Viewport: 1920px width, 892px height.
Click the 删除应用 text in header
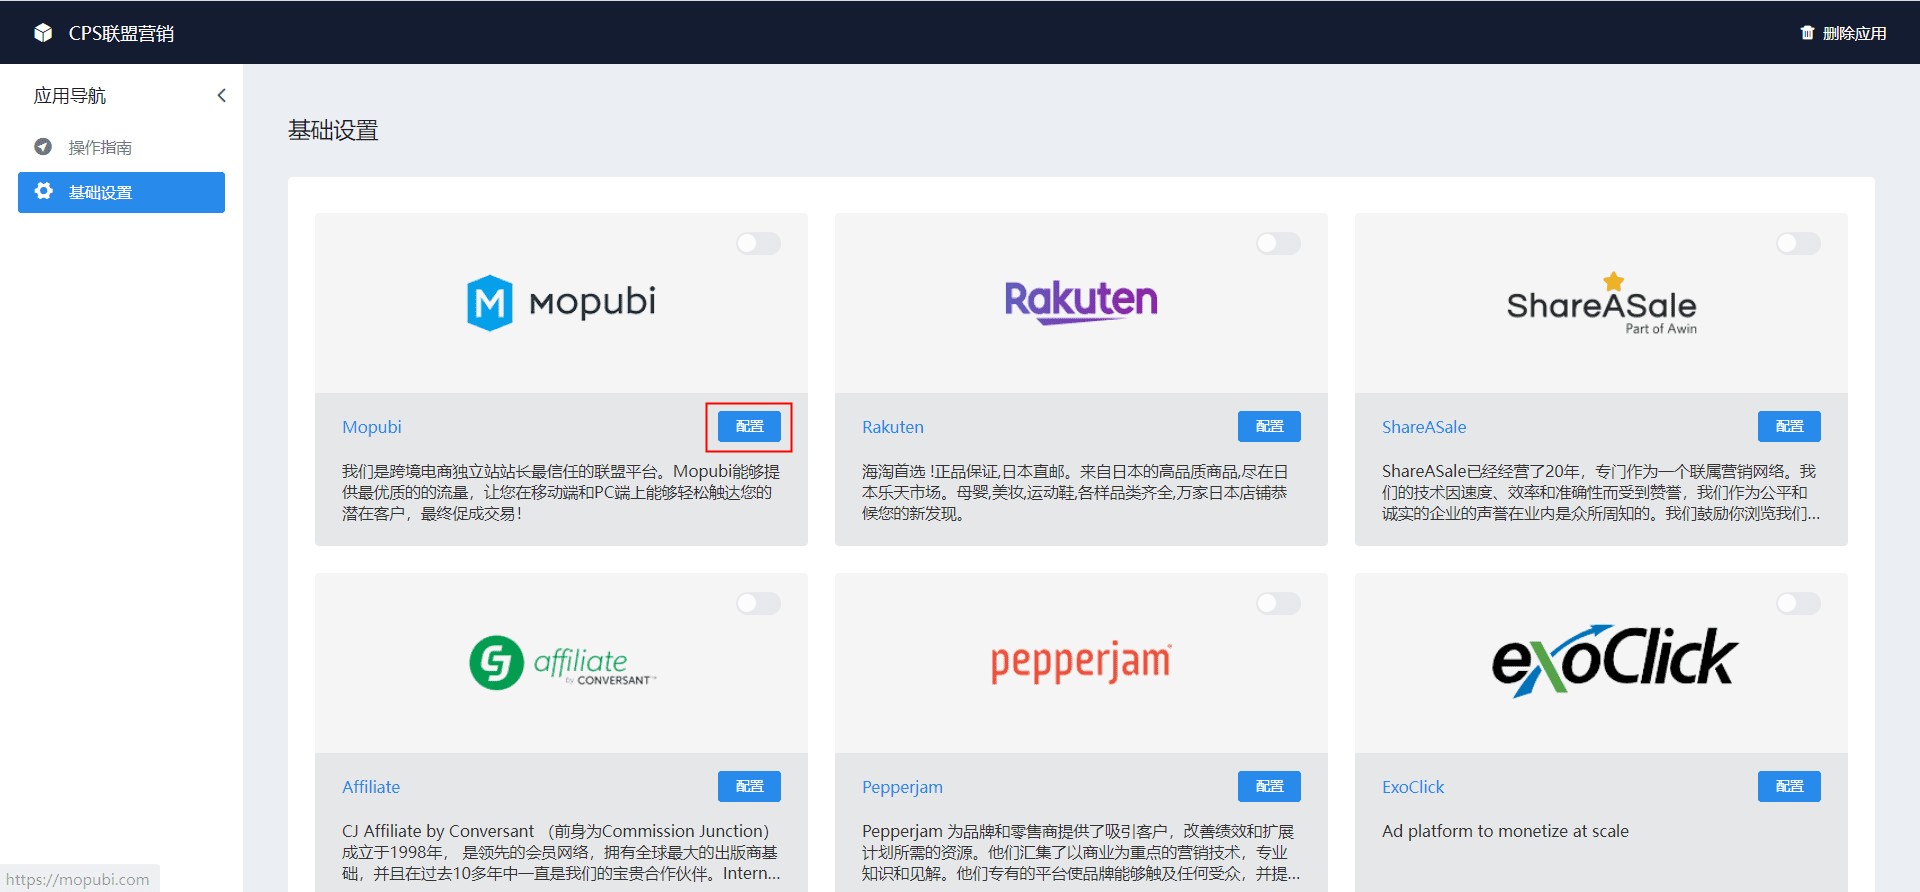[x=1855, y=33]
